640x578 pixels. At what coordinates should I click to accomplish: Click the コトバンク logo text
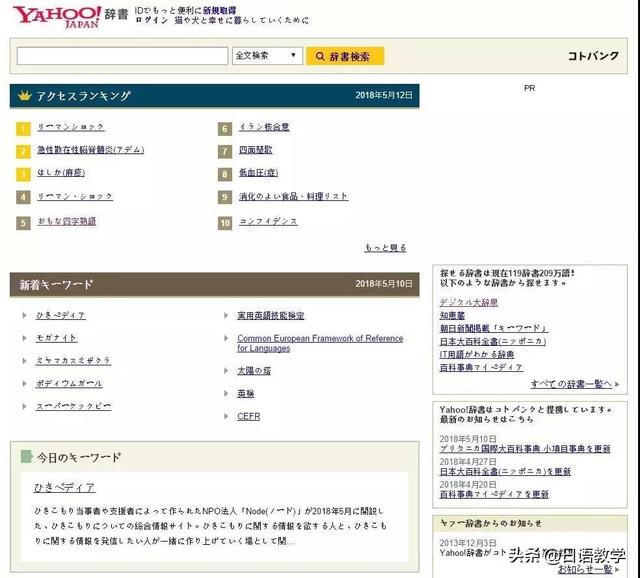click(593, 56)
